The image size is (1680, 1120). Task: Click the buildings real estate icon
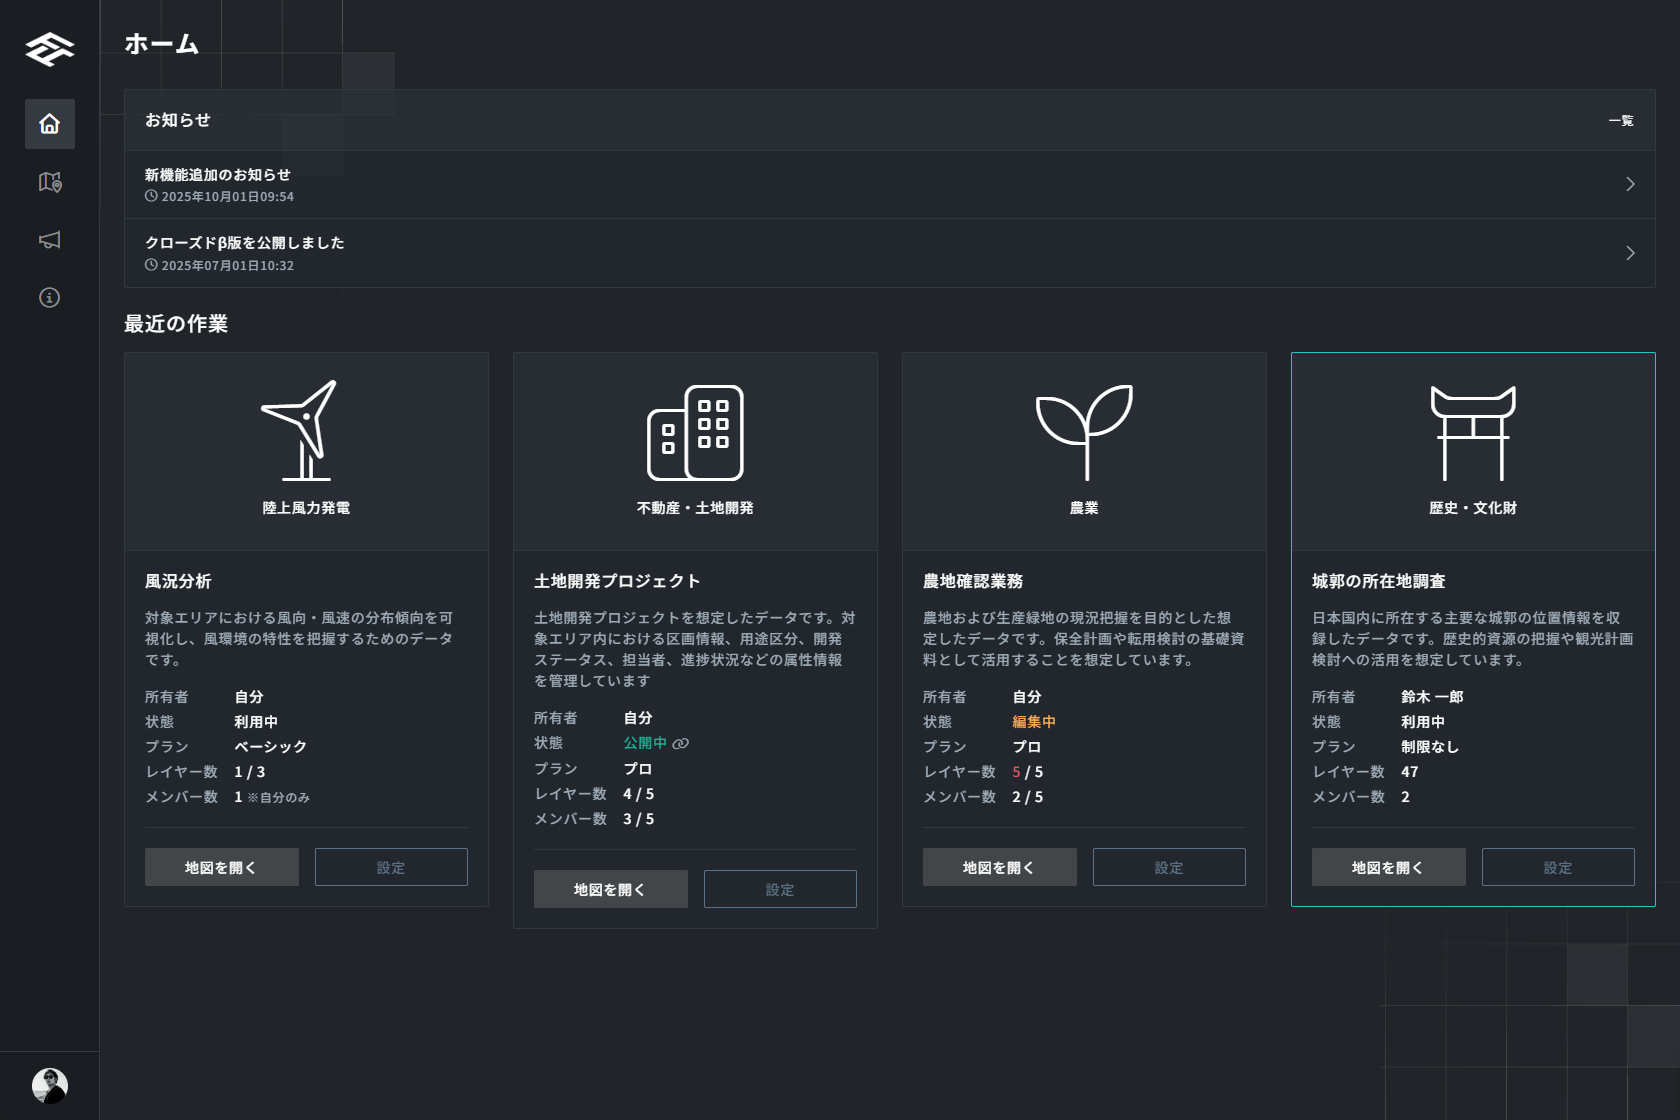coord(695,432)
